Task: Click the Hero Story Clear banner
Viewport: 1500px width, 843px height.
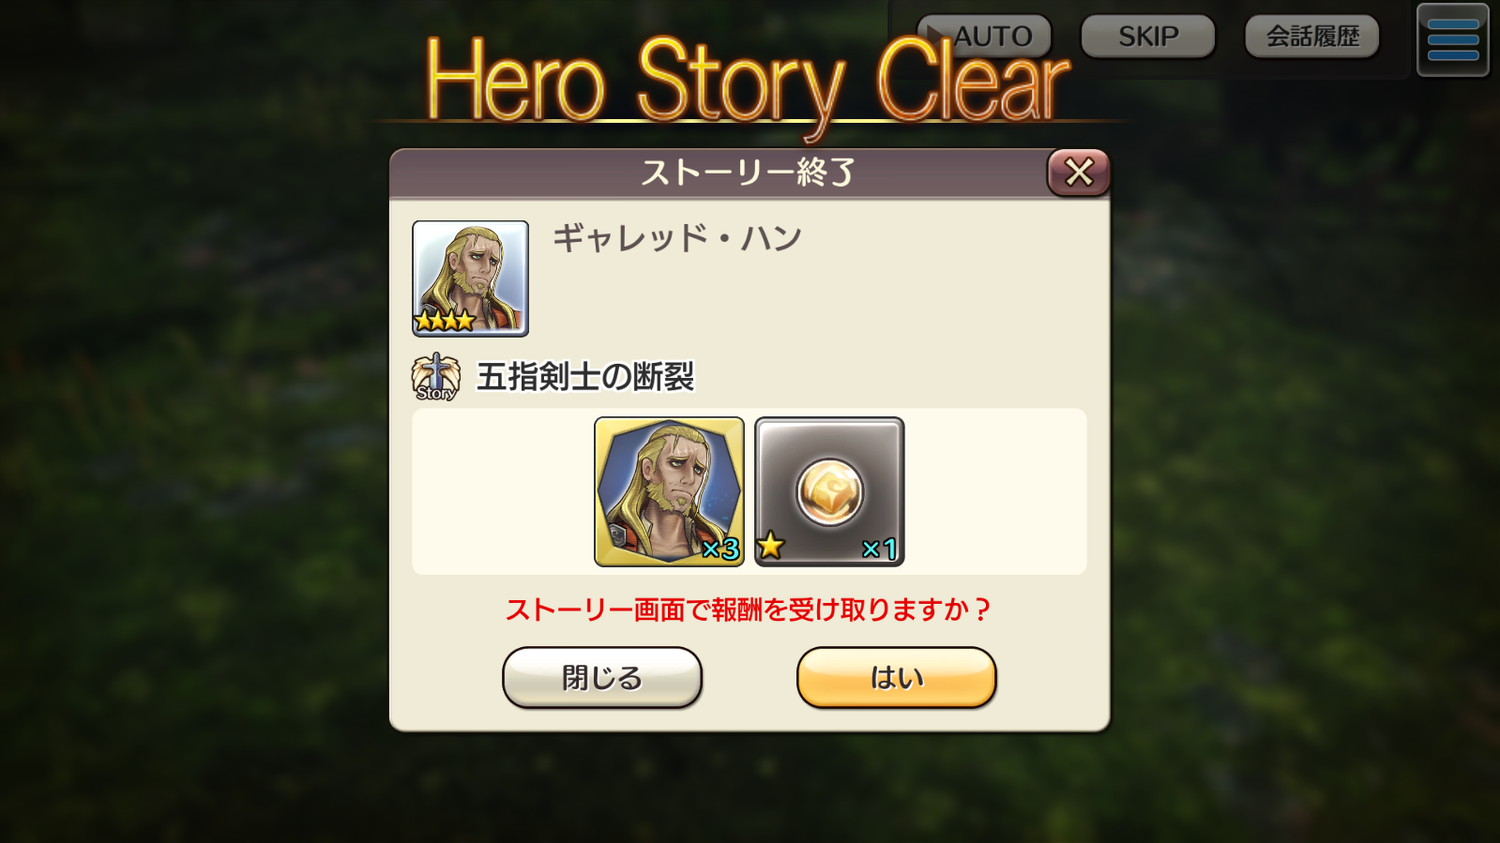Action: (748, 82)
